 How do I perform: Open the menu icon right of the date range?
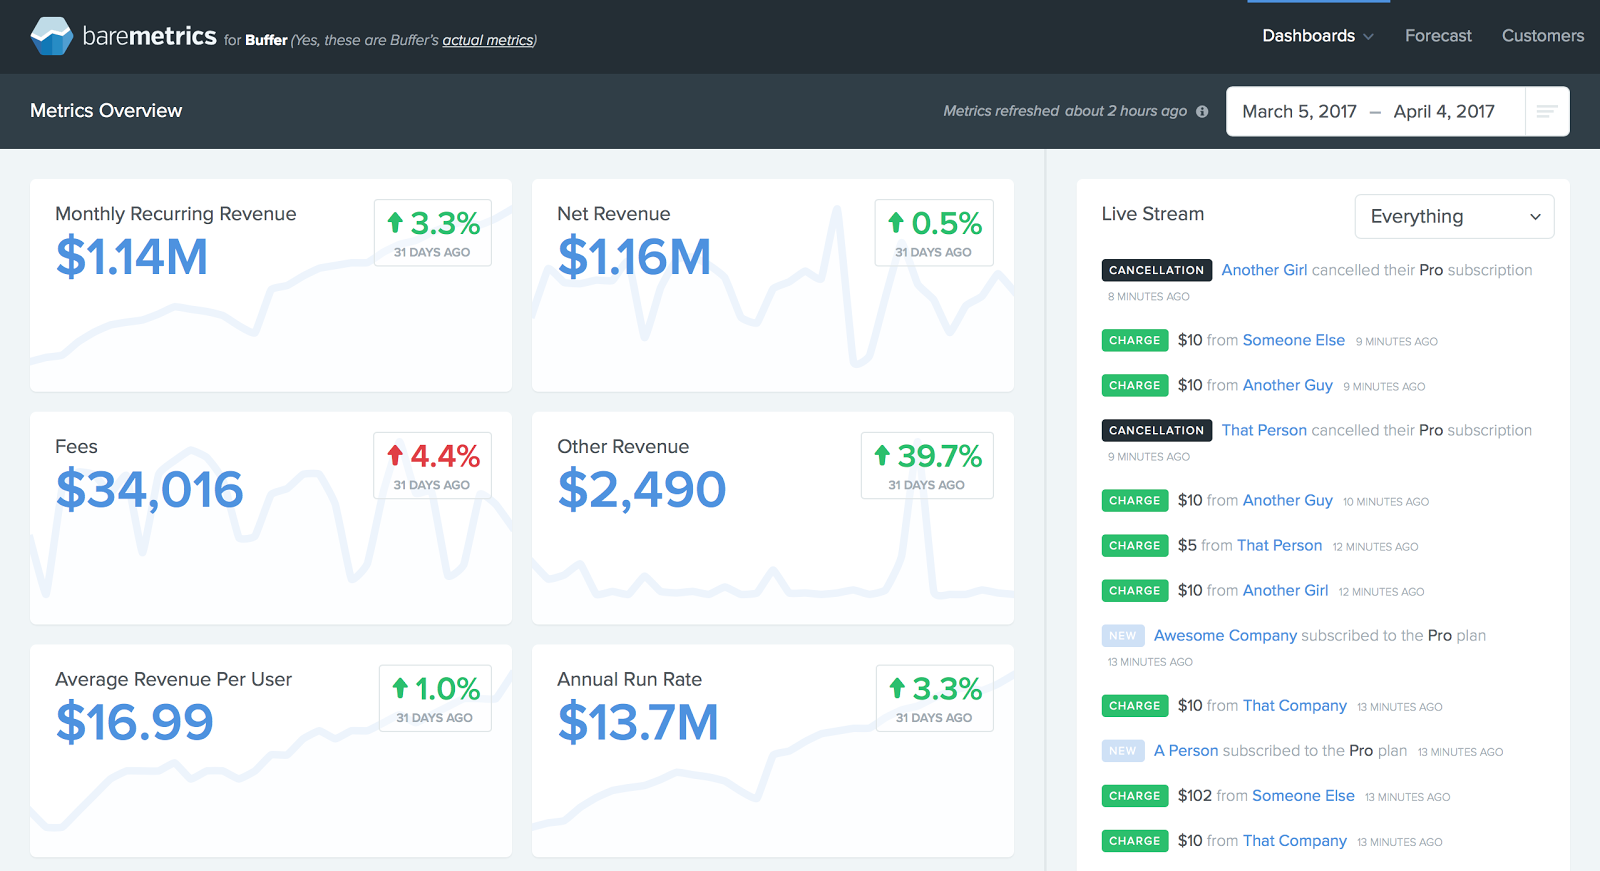click(x=1547, y=111)
